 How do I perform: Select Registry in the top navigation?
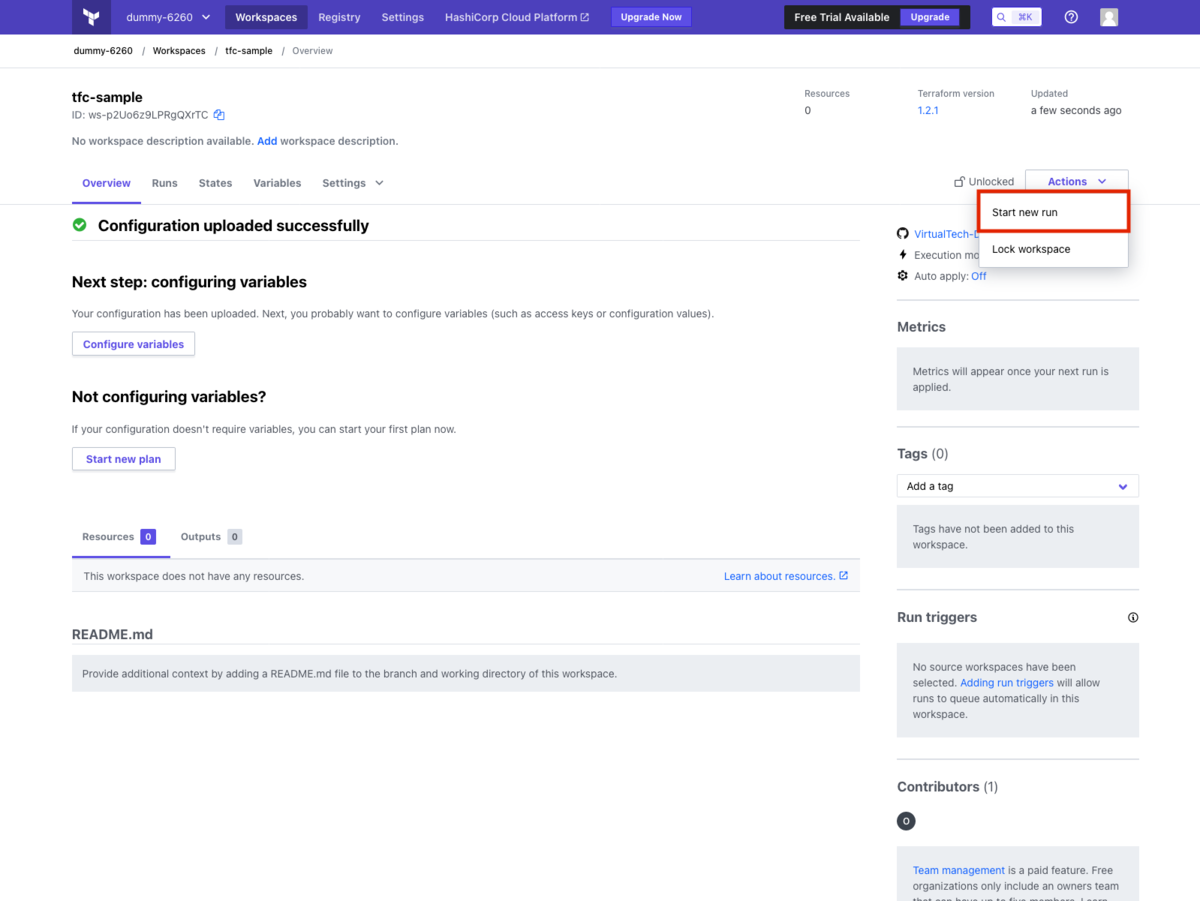(339, 17)
